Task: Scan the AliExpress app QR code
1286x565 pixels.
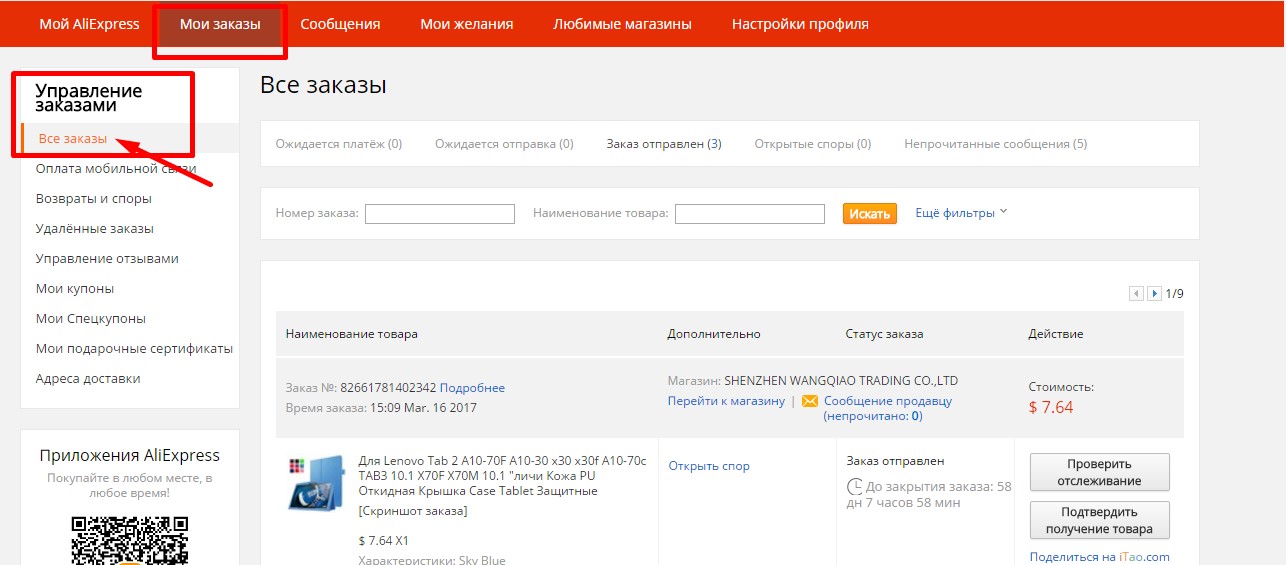Action: tap(130, 540)
